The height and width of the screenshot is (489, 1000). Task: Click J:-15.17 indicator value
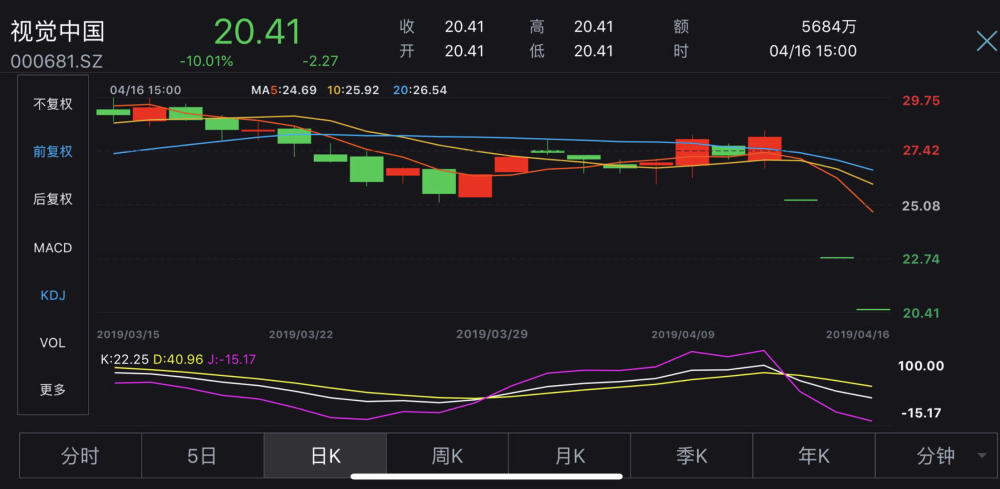(x=232, y=360)
